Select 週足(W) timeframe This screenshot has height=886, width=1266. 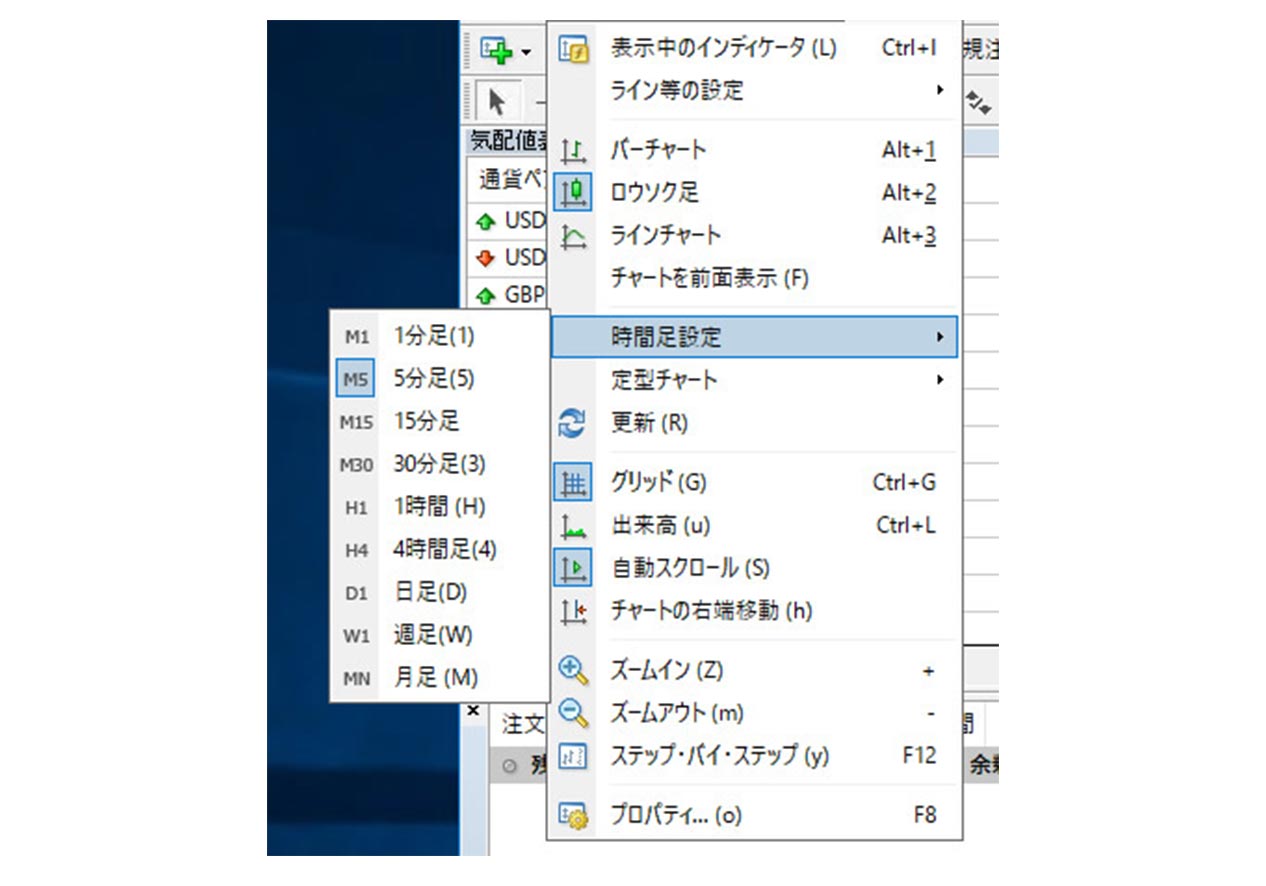tap(439, 635)
